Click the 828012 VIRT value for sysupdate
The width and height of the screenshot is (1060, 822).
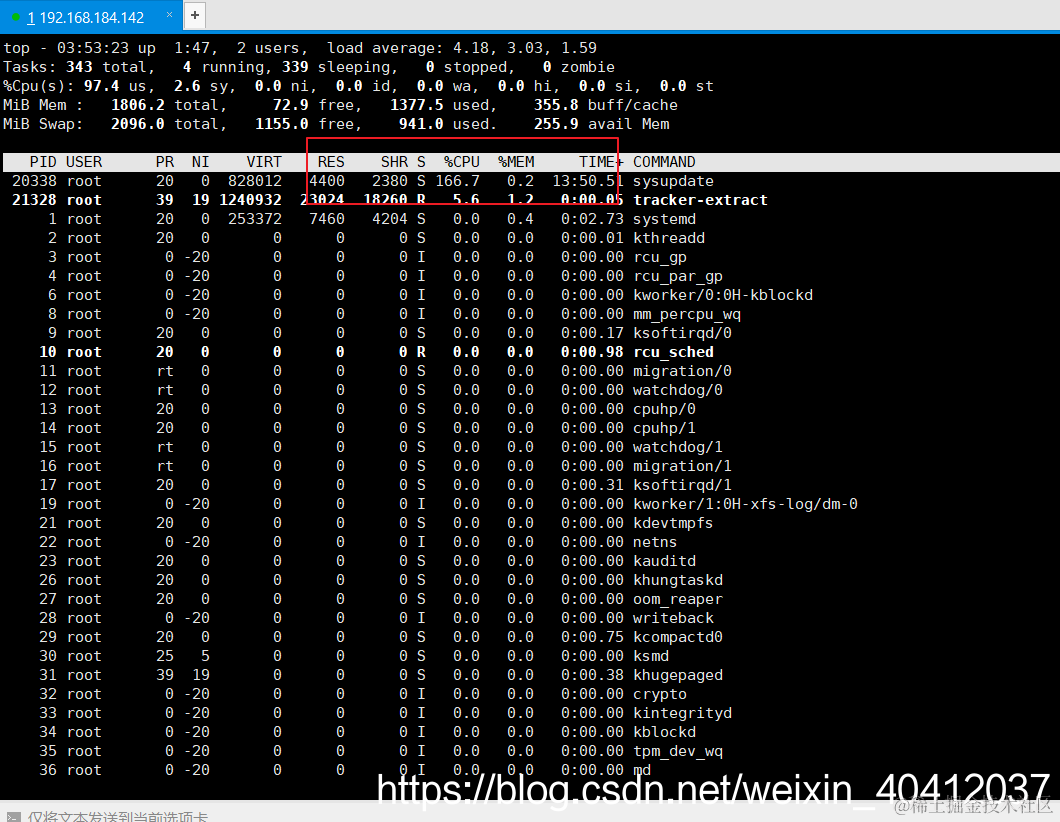pyautogui.click(x=255, y=181)
